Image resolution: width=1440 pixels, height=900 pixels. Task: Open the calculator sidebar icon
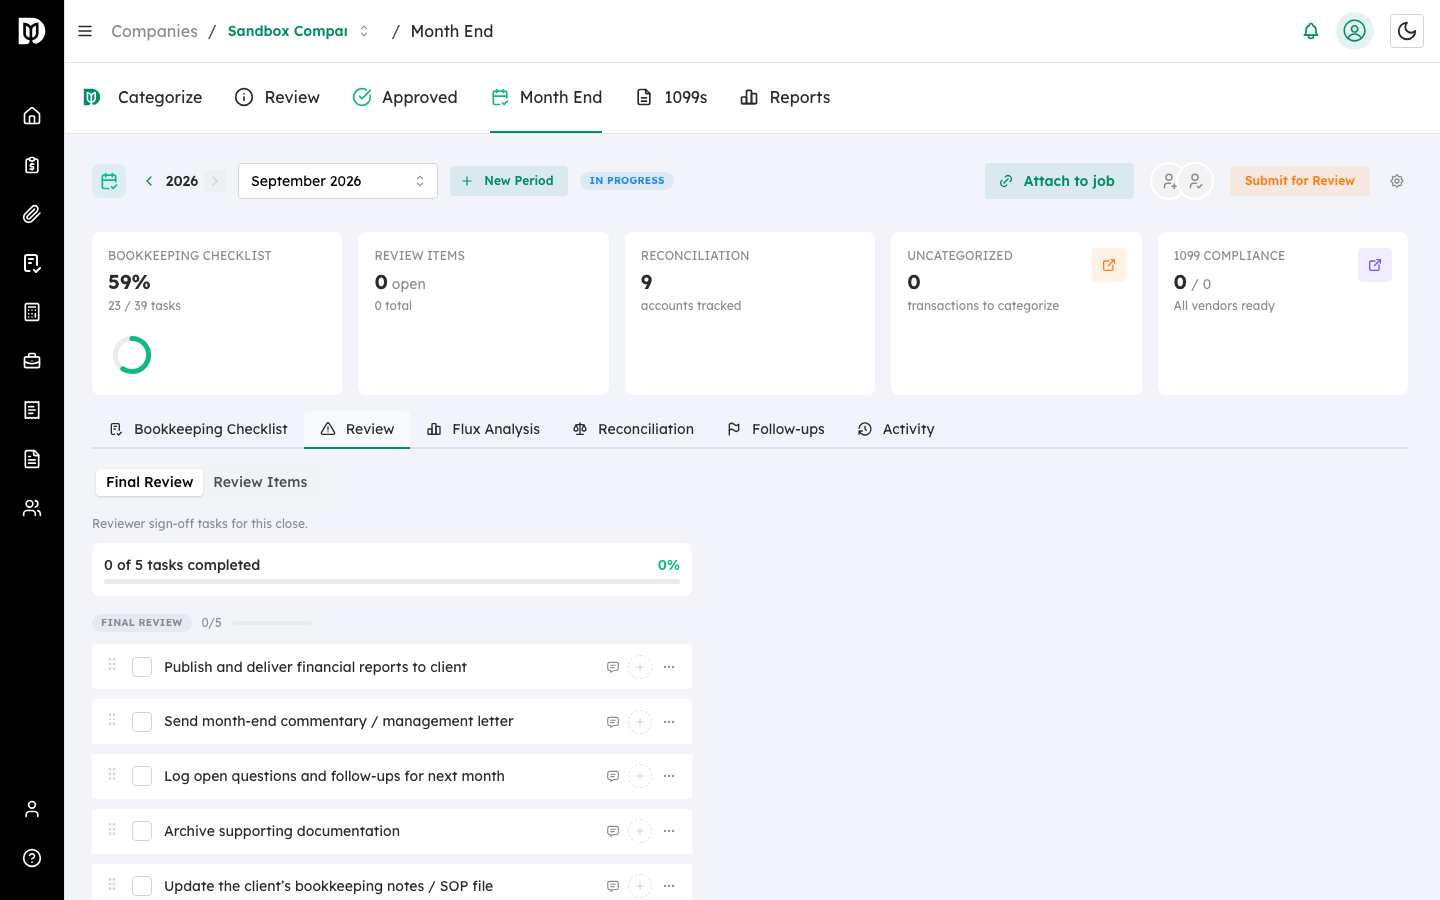pos(32,312)
